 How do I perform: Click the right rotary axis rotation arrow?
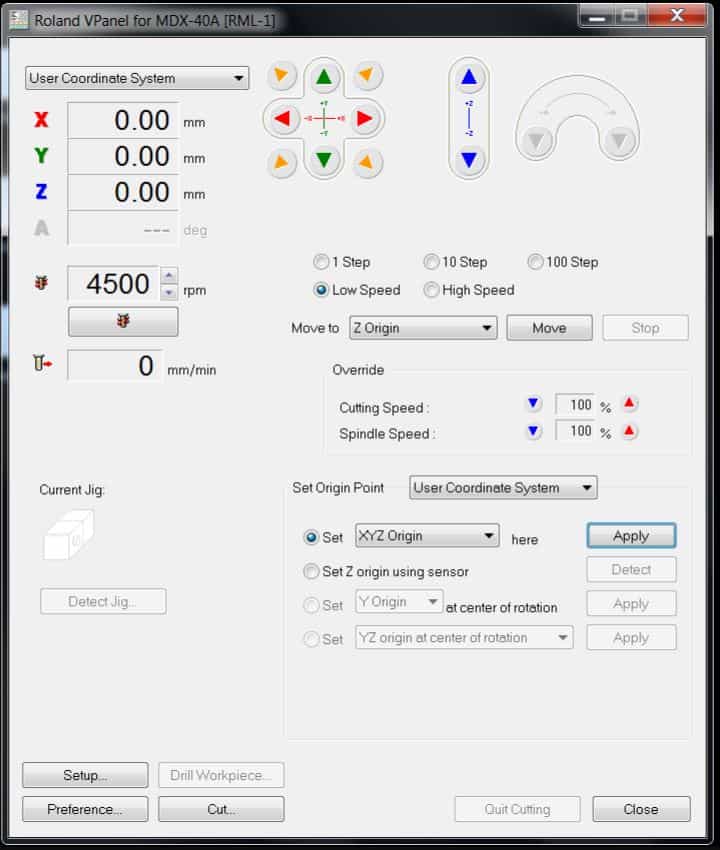click(x=619, y=141)
